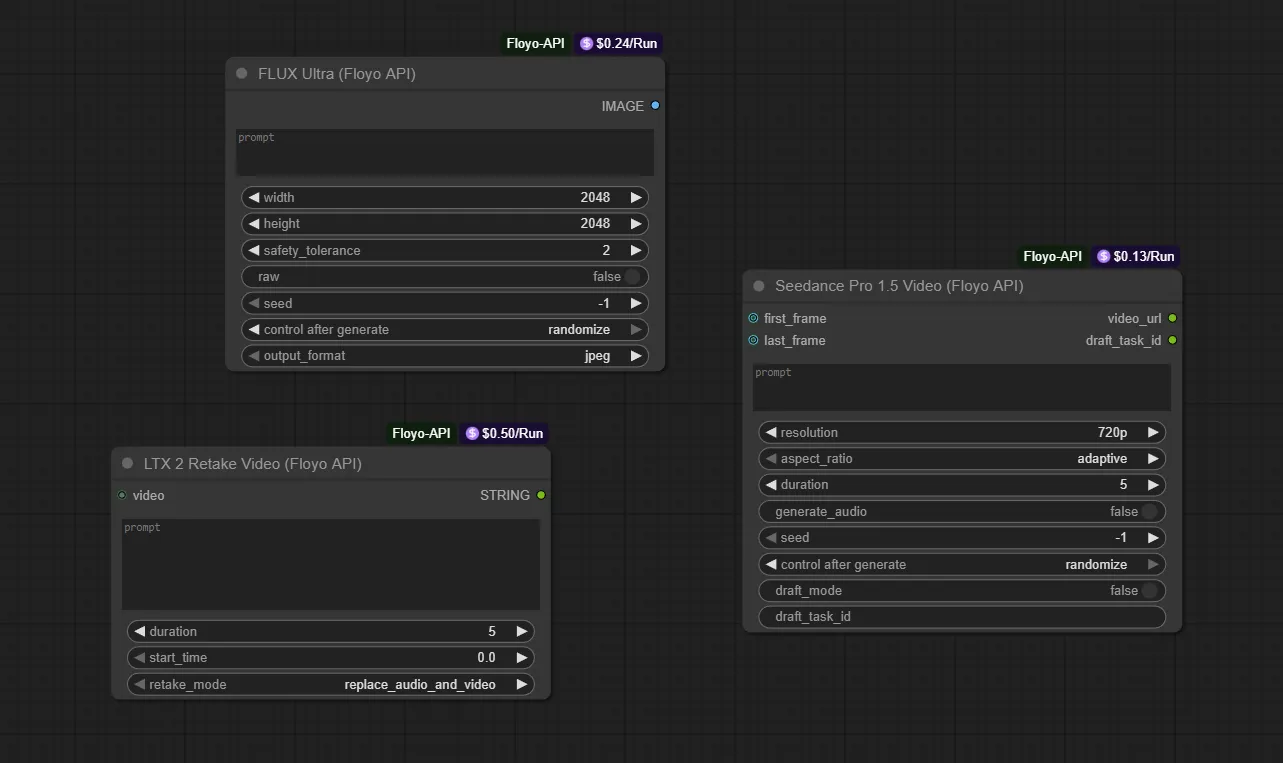Image resolution: width=1283 pixels, height=763 pixels.
Task: Decrease LTX 2 duration with left arrow
Action: point(140,631)
